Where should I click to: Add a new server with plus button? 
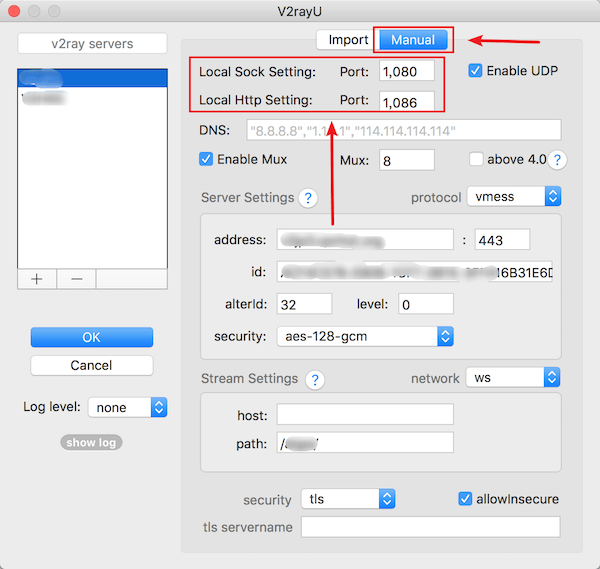tap(37, 279)
